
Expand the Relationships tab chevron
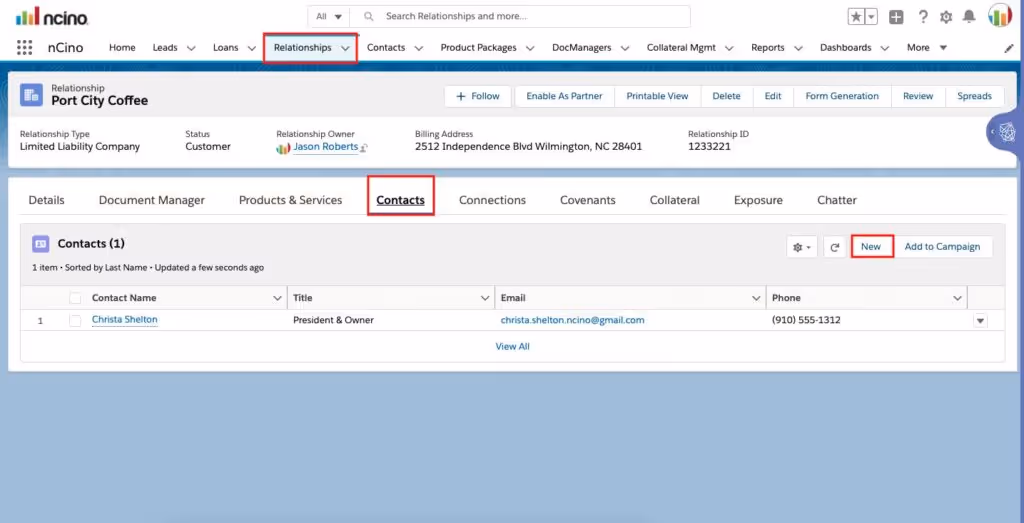[345, 48]
